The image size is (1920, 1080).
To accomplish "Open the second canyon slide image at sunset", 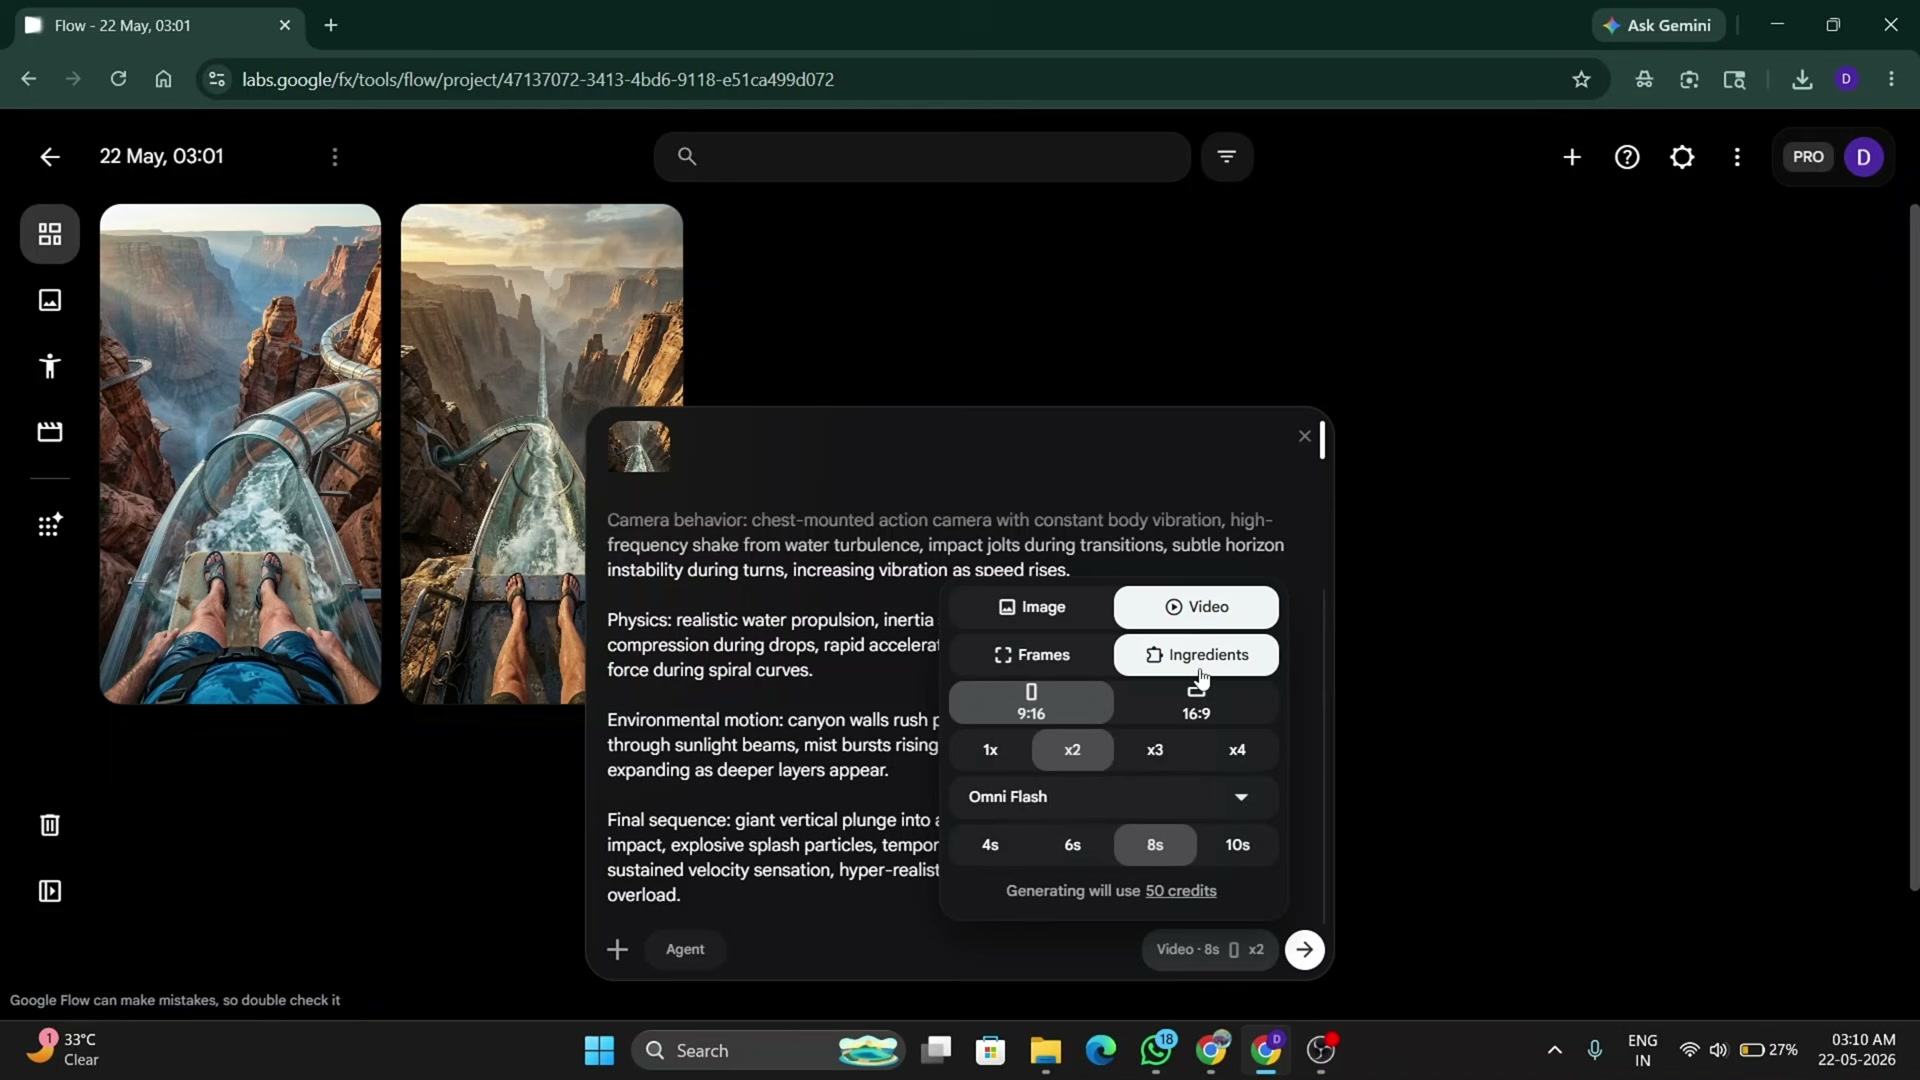I will pyautogui.click(x=542, y=305).
